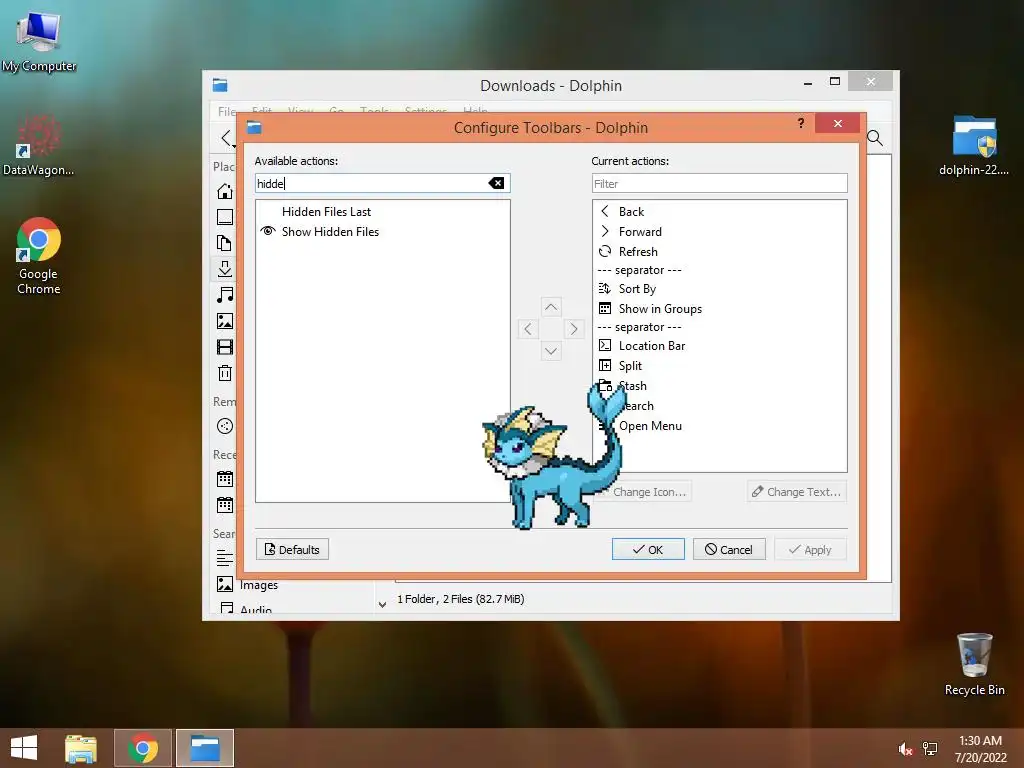Click the status bar folder and file count
The height and width of the screenshot is (768, 1024).
(460, 599)
